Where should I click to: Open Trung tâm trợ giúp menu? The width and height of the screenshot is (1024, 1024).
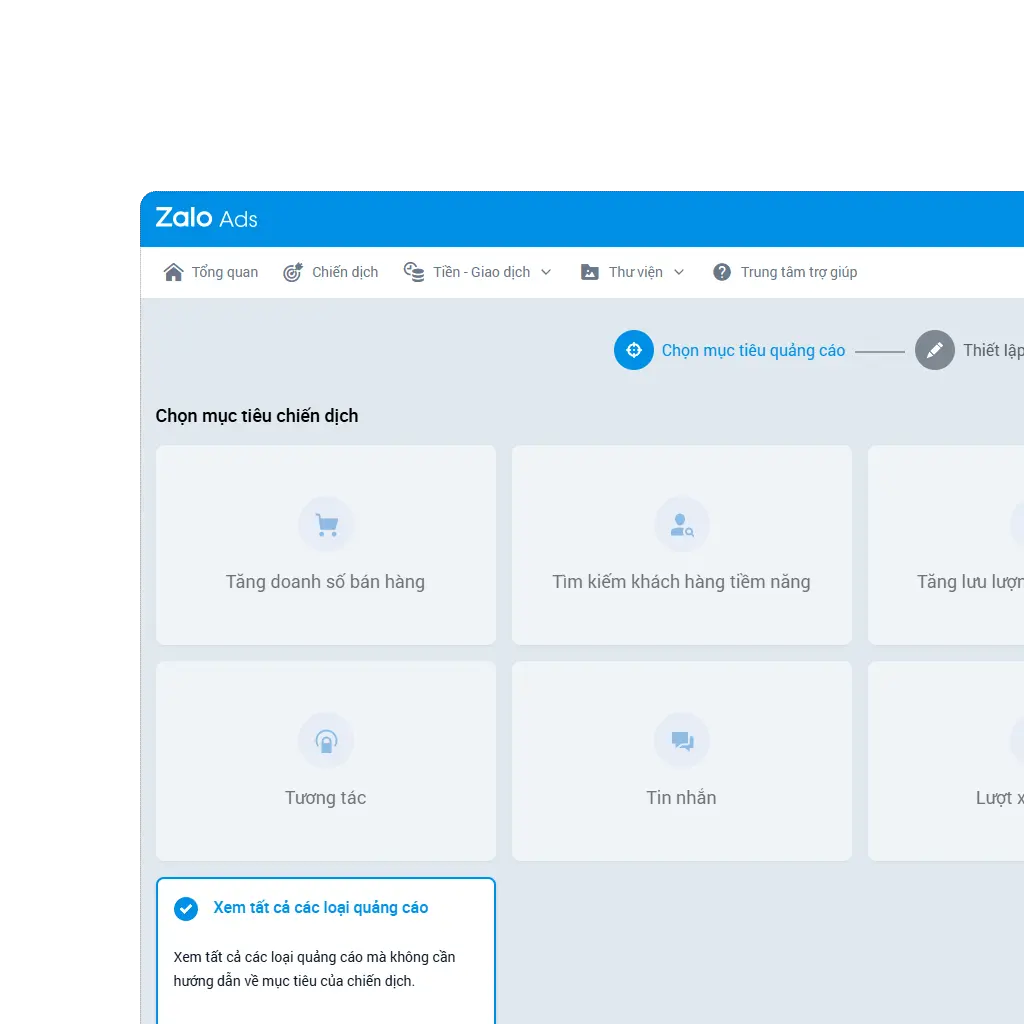point(798,272)
